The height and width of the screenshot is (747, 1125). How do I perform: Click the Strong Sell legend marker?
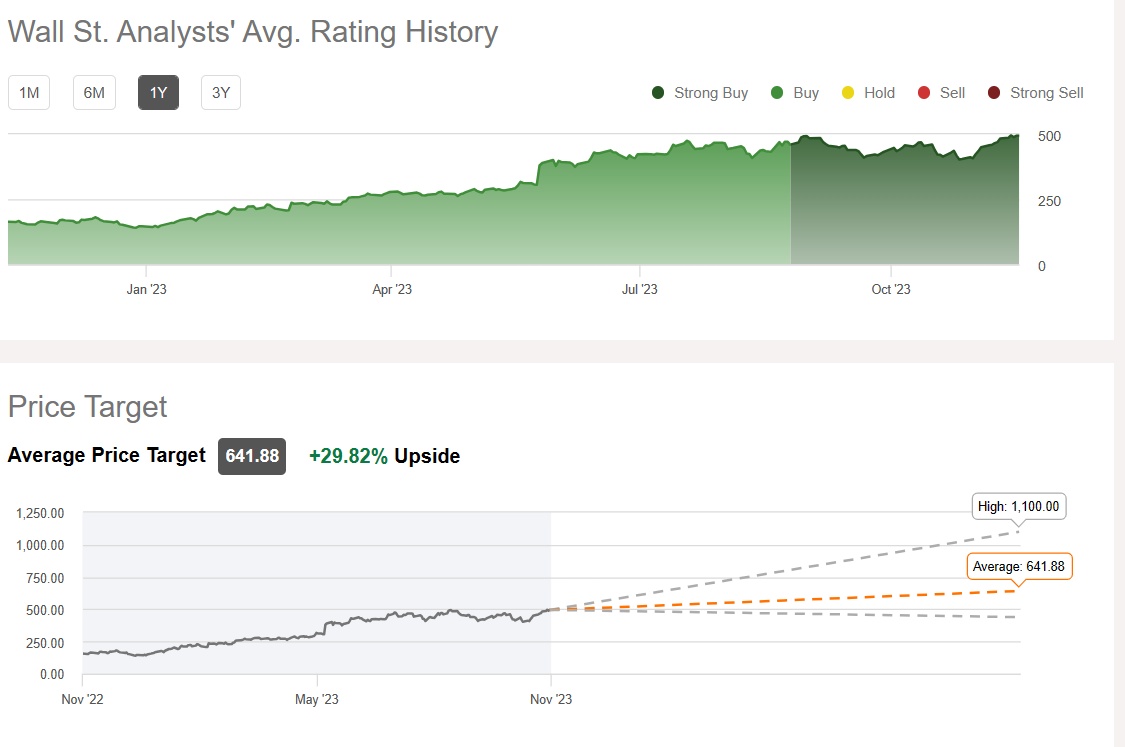pos(994,93)
